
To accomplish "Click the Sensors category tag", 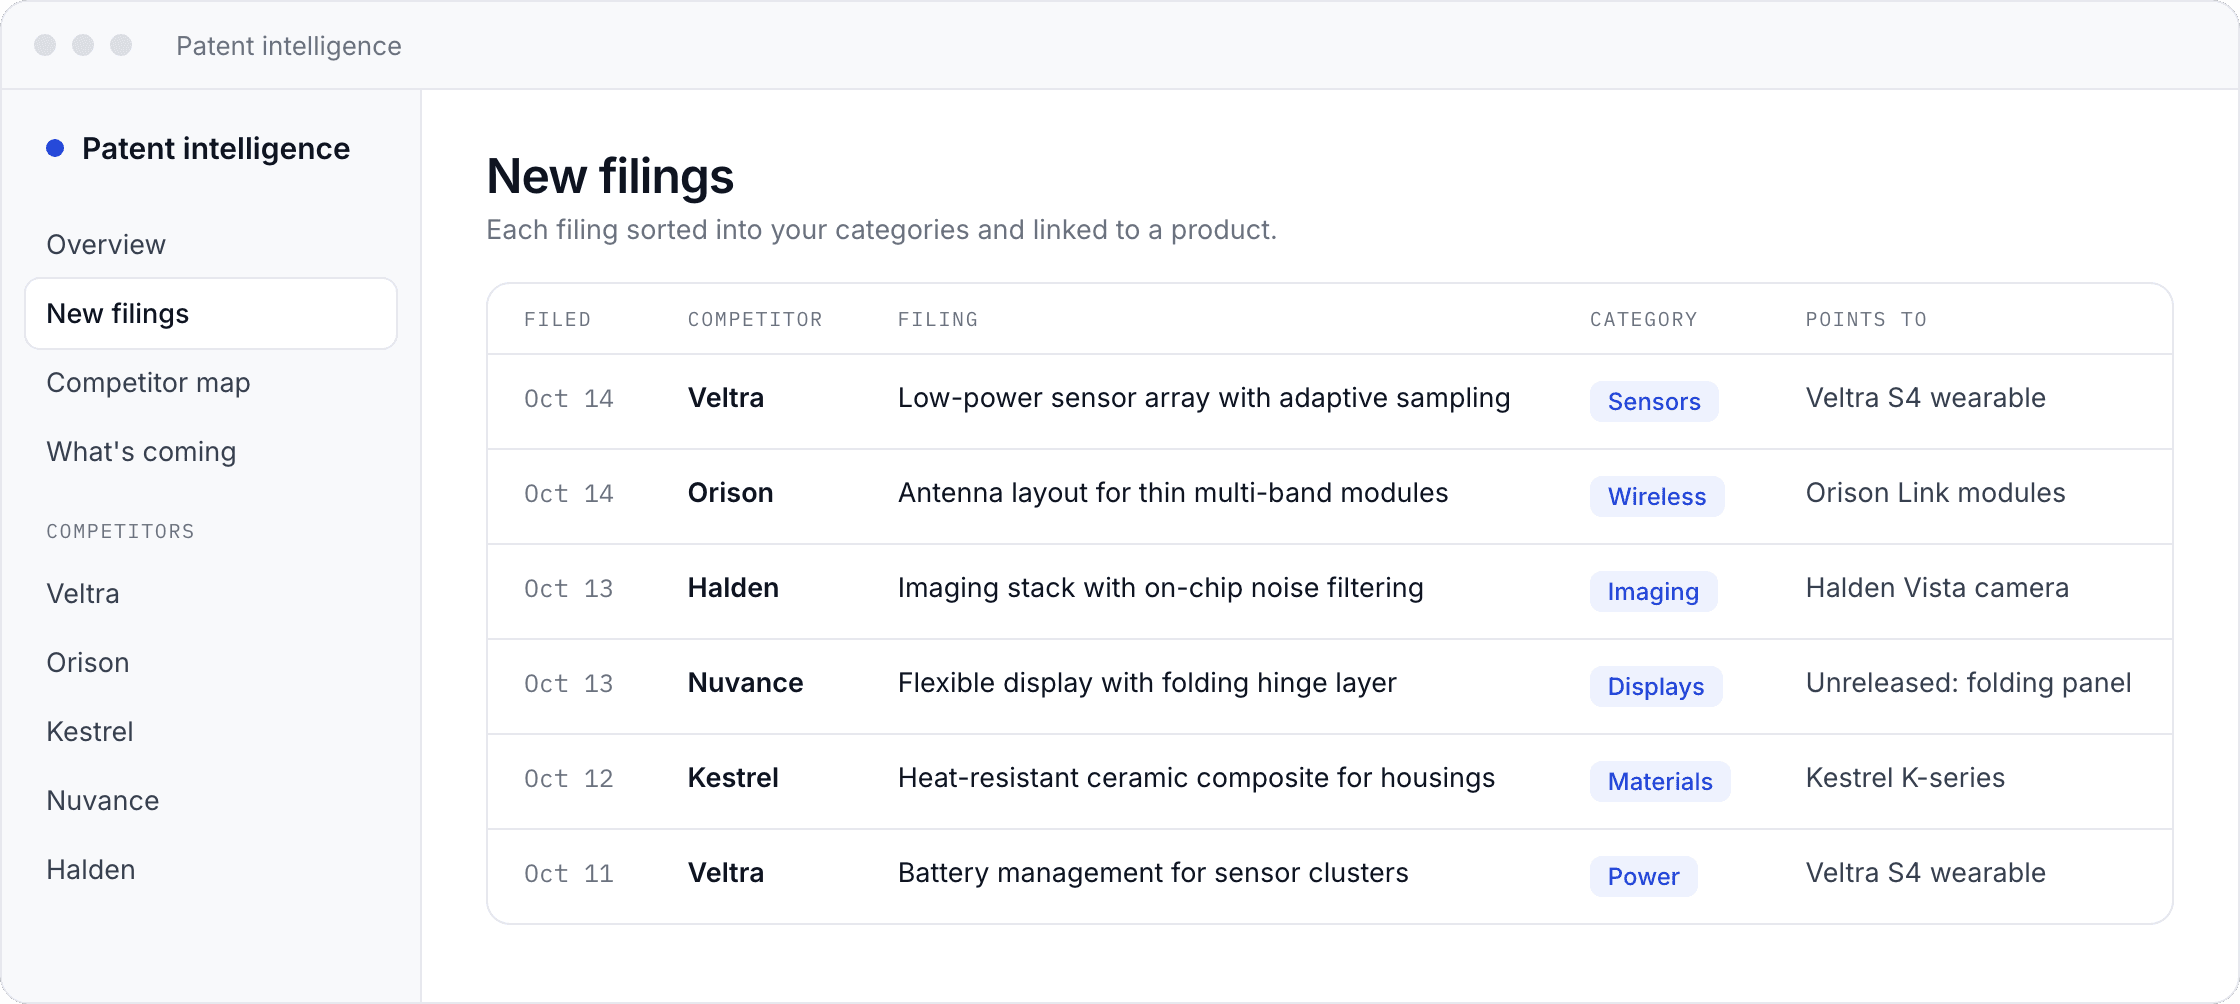I will tap(1654, 401).
